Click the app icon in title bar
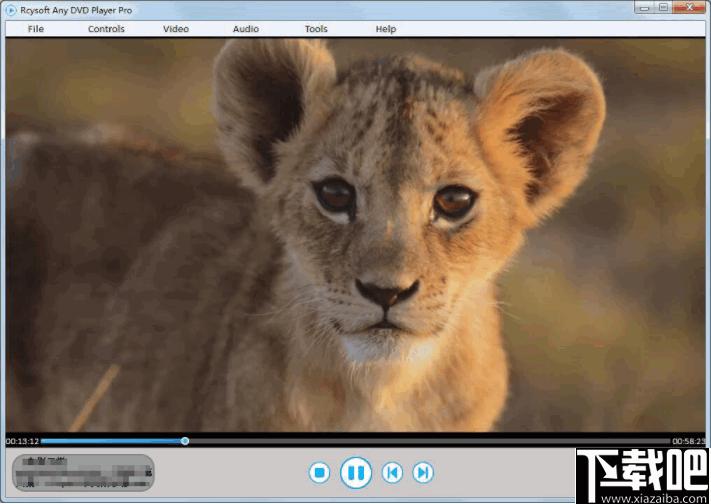This screenshot has height=504, width=711. (x=12, y=9)
